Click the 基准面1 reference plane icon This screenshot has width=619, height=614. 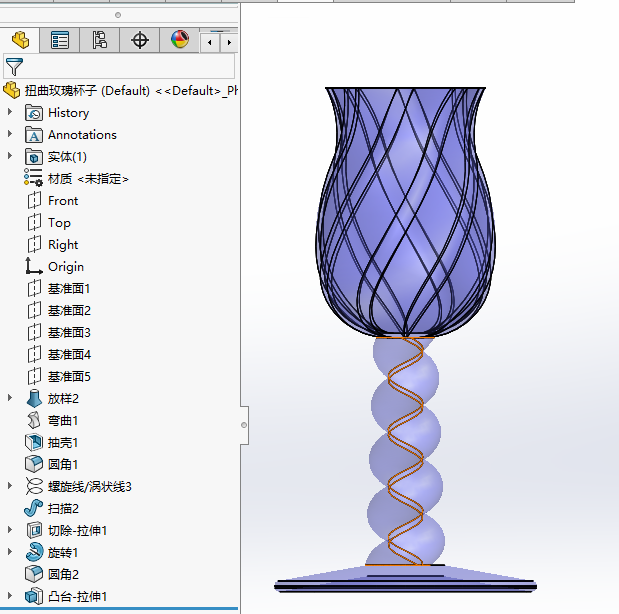[x=34, y=288]
